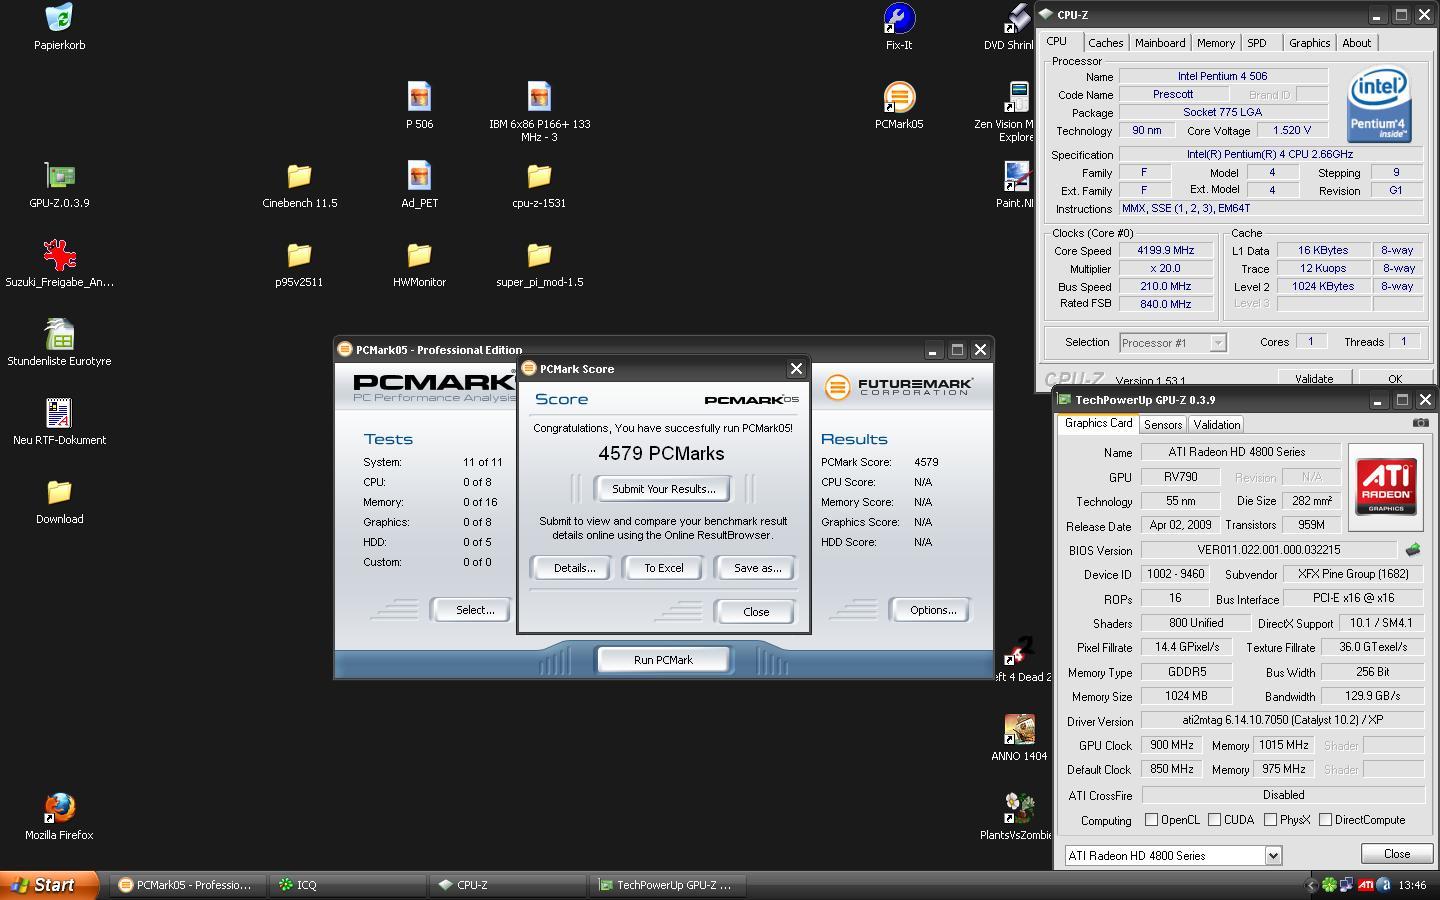
Task: Open the Papierkorb recycle bin icon
Action: 59,26
